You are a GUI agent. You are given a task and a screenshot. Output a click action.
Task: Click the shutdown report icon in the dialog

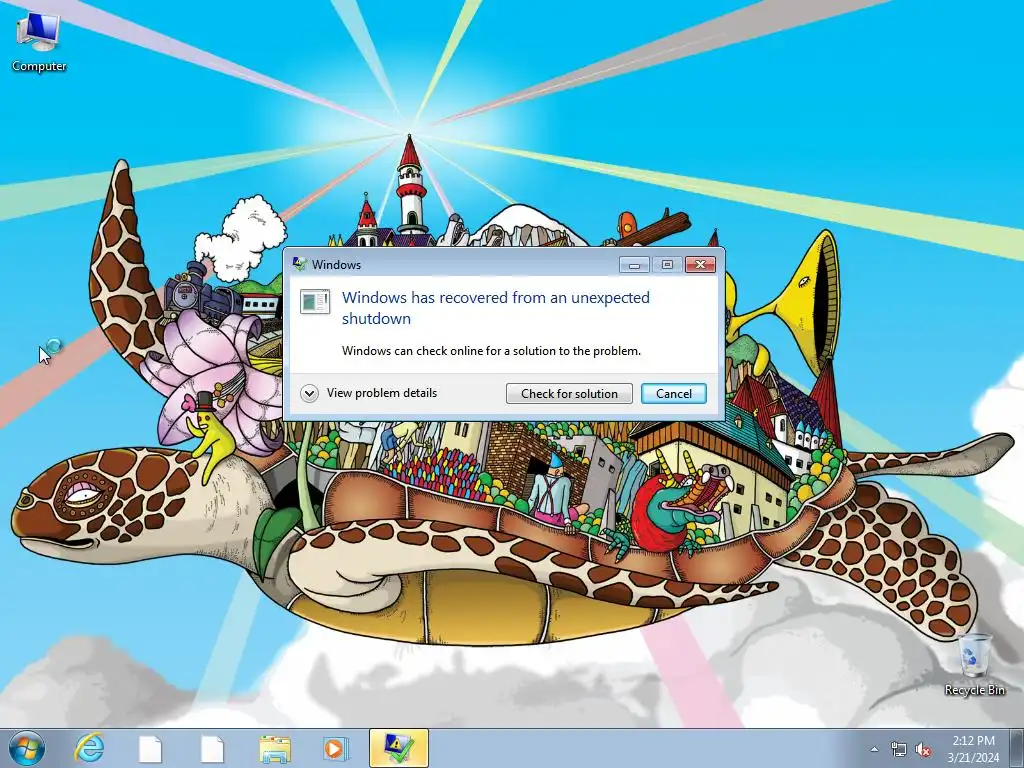click(x=315, y=302)
